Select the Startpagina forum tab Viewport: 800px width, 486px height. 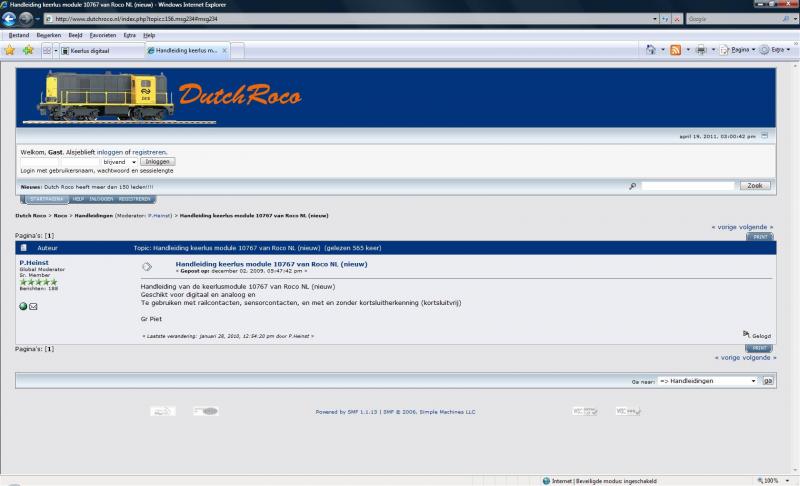(x=46, y=199)
